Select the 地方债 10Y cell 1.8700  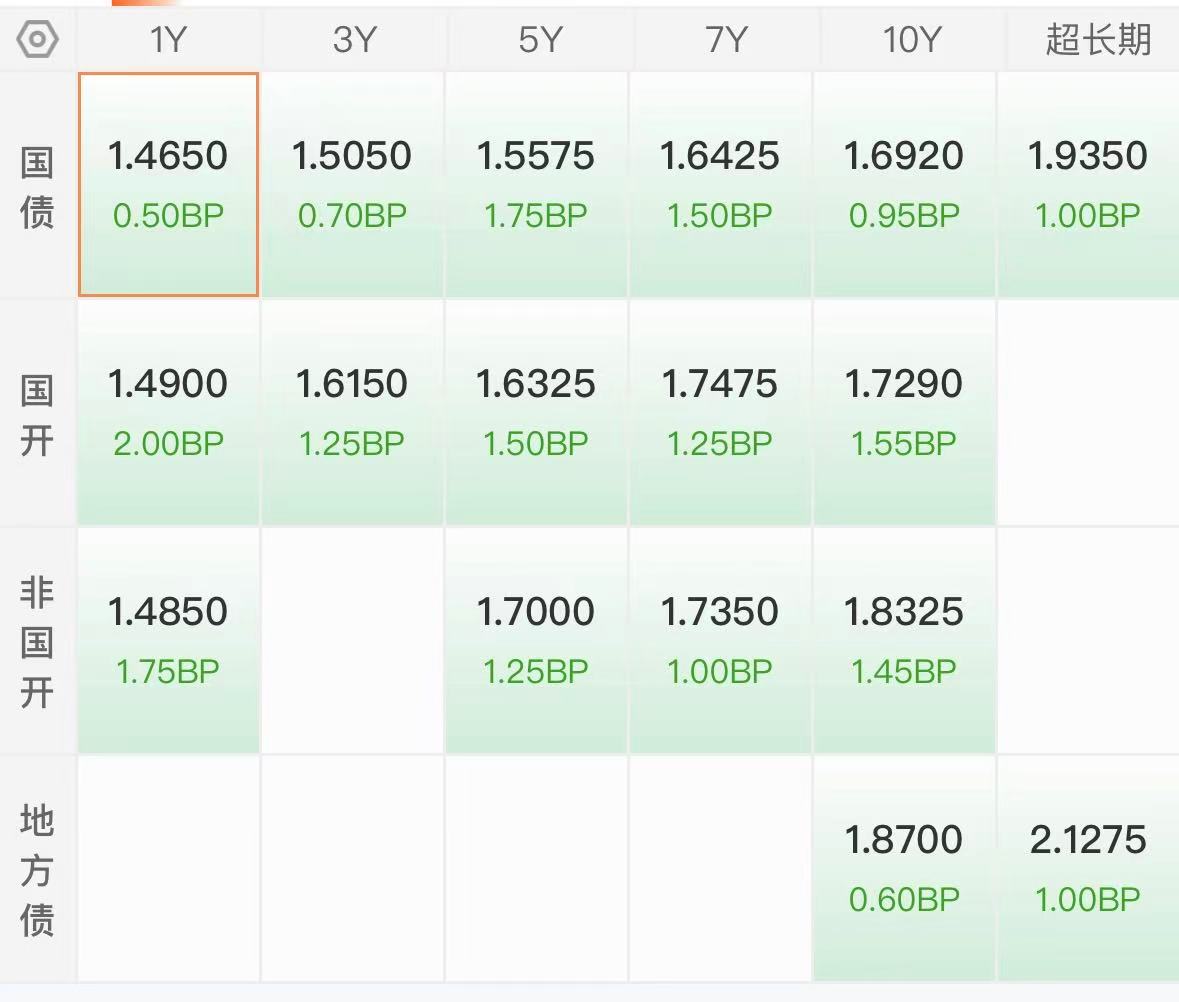point(904,868)
